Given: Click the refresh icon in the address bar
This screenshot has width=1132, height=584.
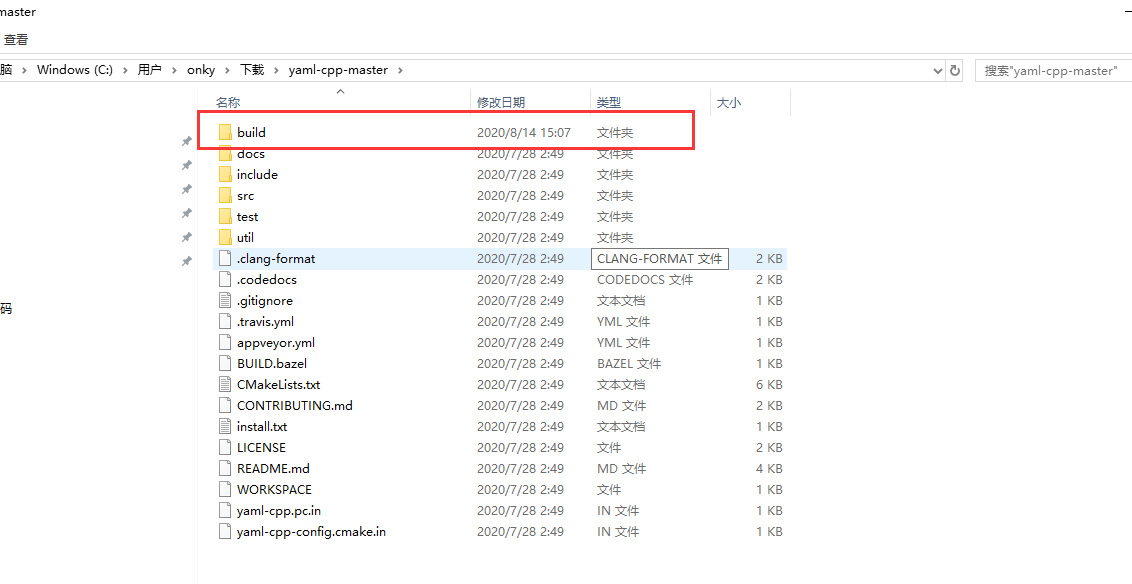Looking at the screenshot, I should [x=954, y=70].
